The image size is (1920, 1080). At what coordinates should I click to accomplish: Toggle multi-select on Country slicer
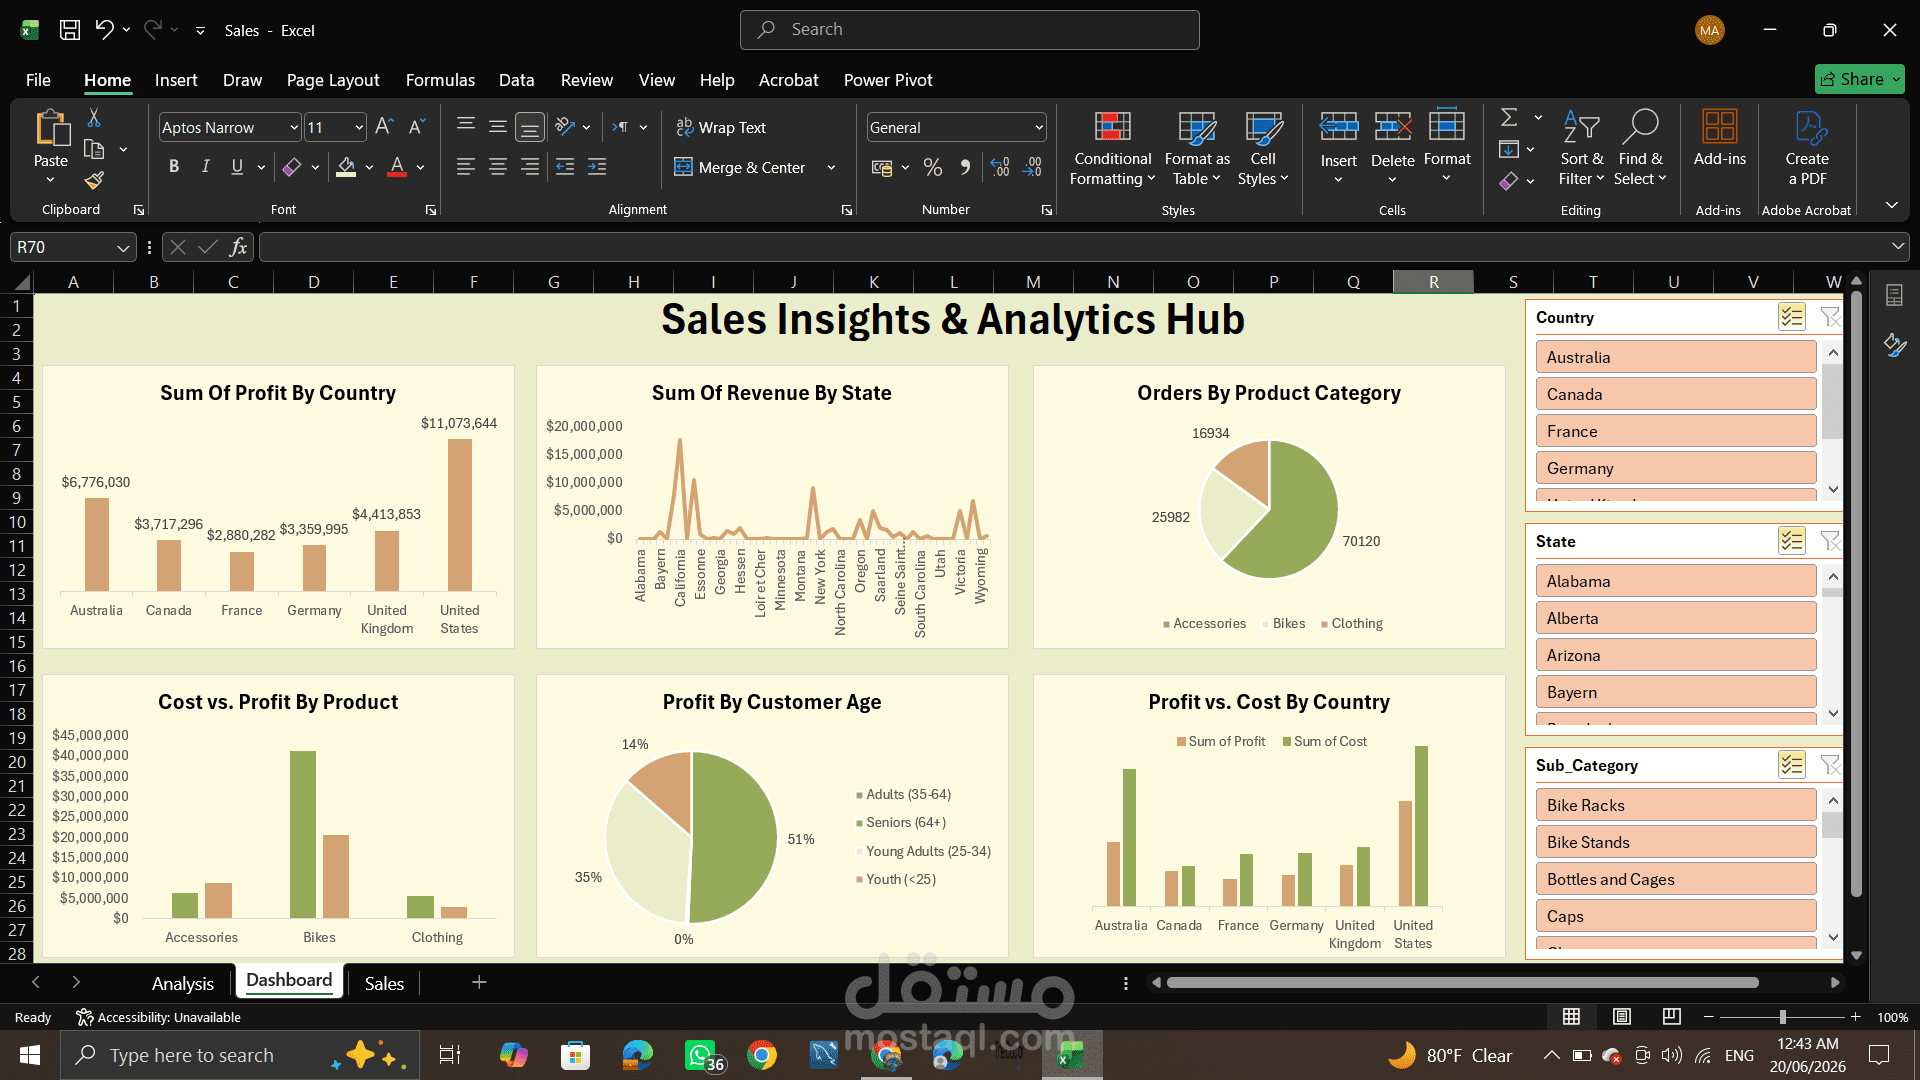(1791, 317)
